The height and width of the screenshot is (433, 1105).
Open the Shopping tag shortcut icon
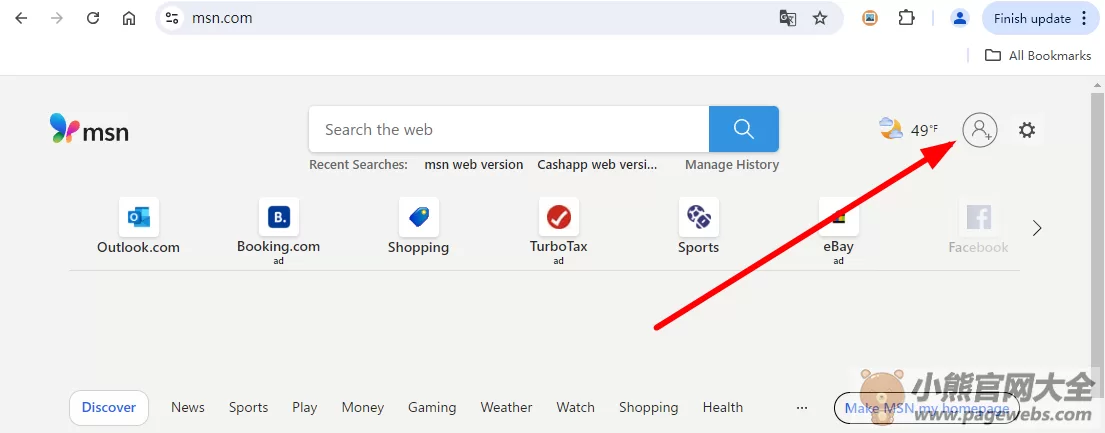click(x=419, y=217)
